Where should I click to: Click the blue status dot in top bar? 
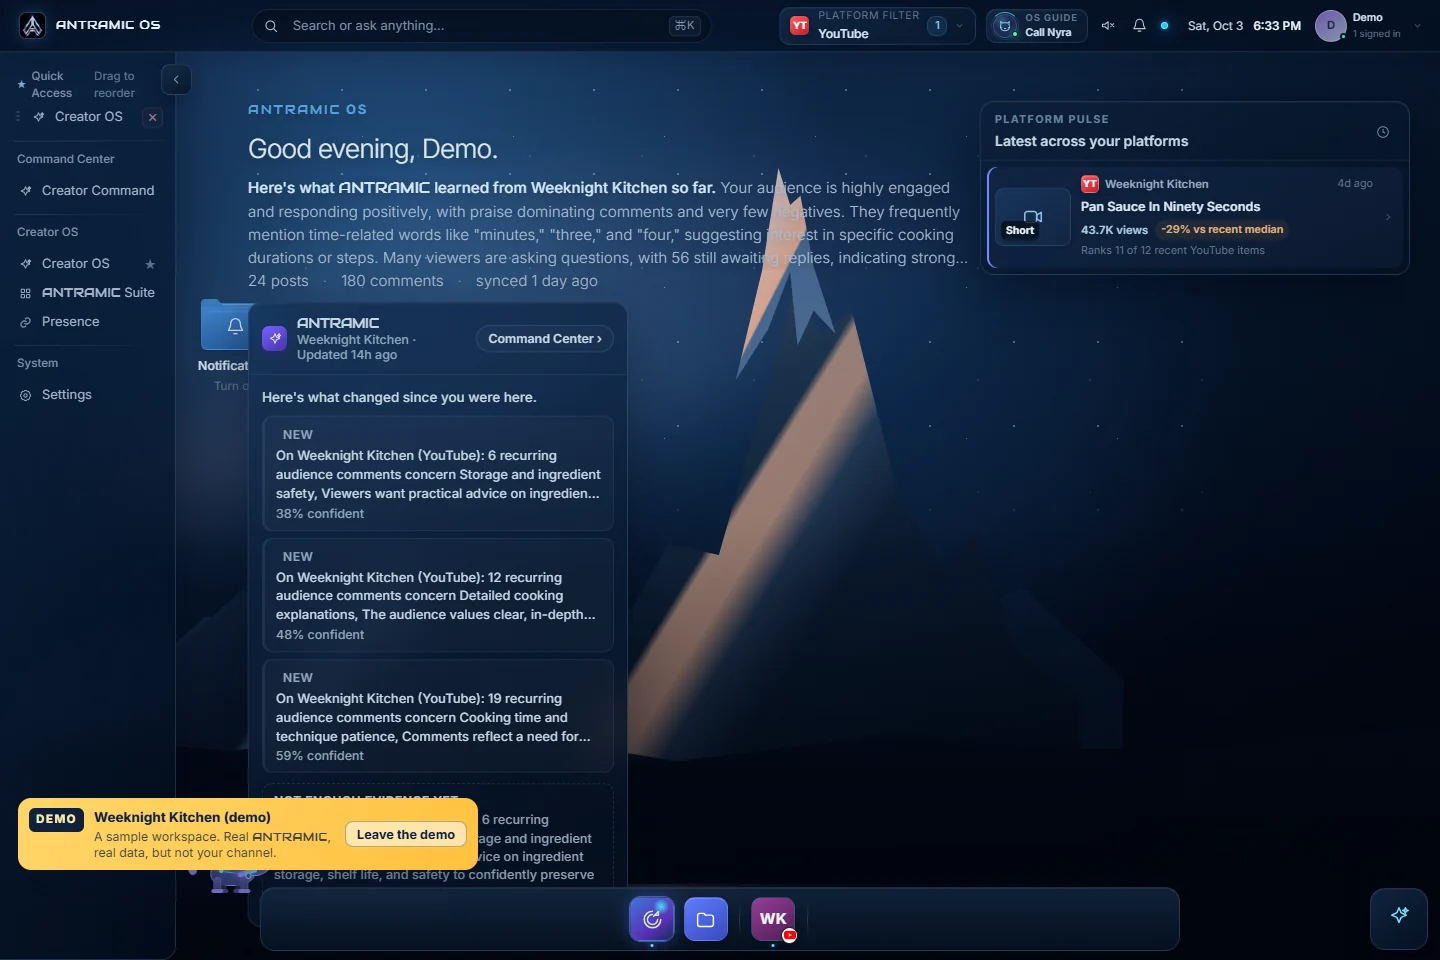[x=1164, y=26]
